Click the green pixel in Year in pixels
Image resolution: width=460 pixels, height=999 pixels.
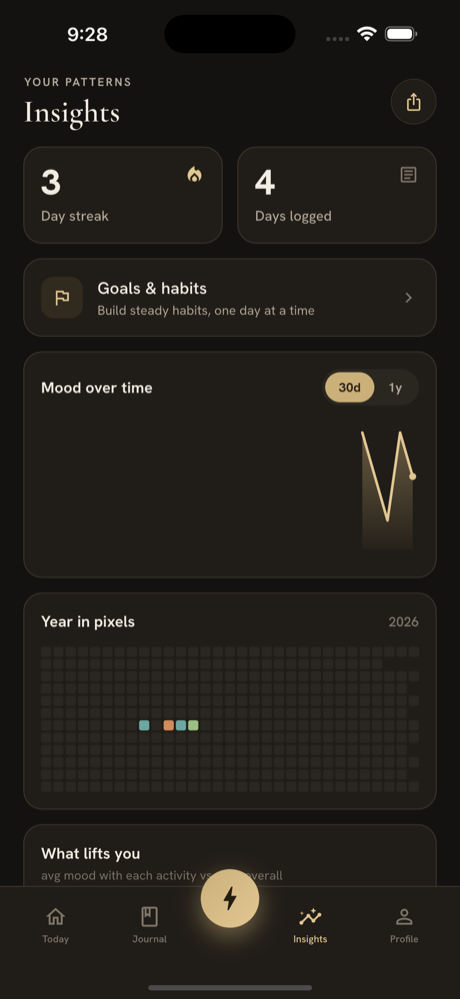pyautogui.click(x=193, y=725)
